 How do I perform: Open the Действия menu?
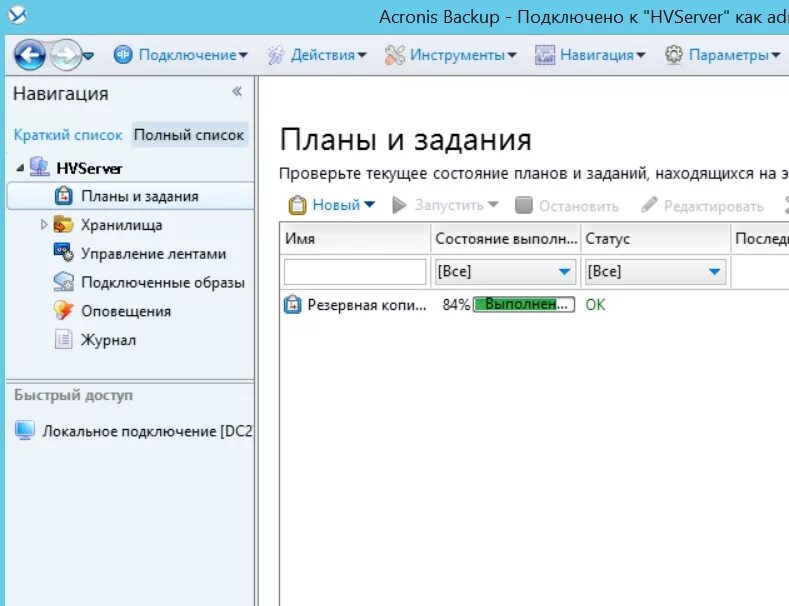(x=329, y=54)
